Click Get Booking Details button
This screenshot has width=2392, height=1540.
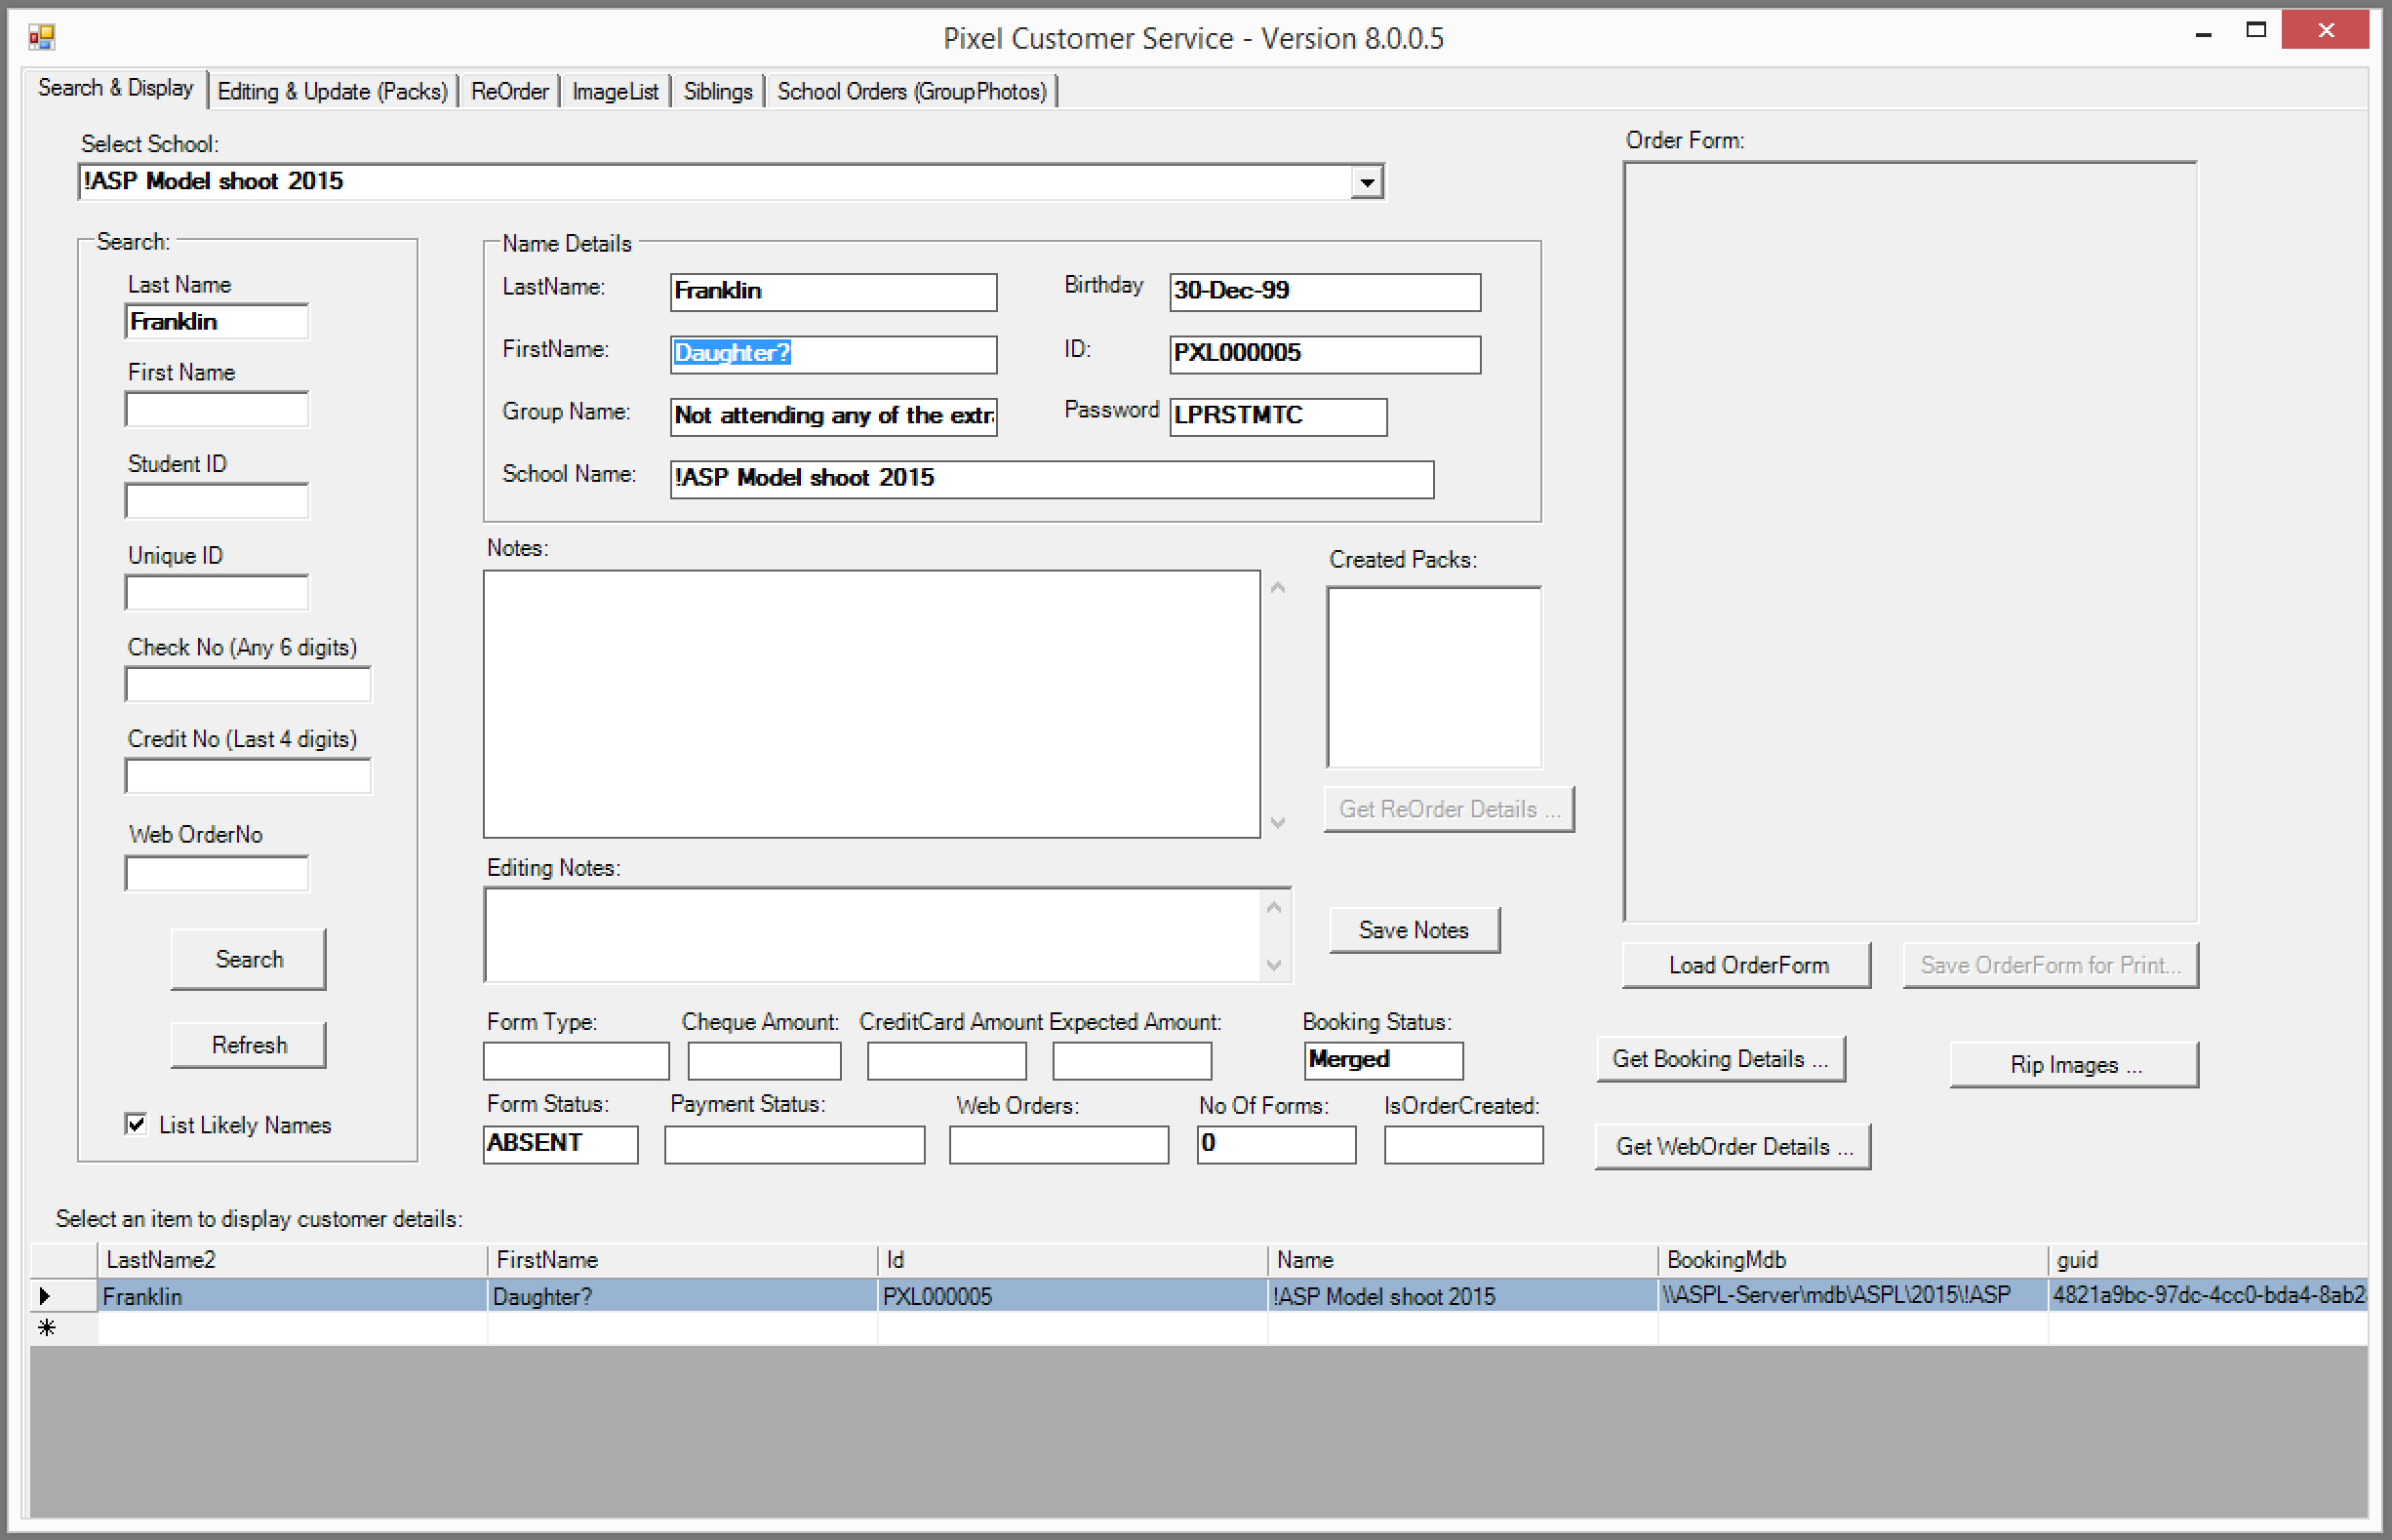(x=1720, y=1059)
